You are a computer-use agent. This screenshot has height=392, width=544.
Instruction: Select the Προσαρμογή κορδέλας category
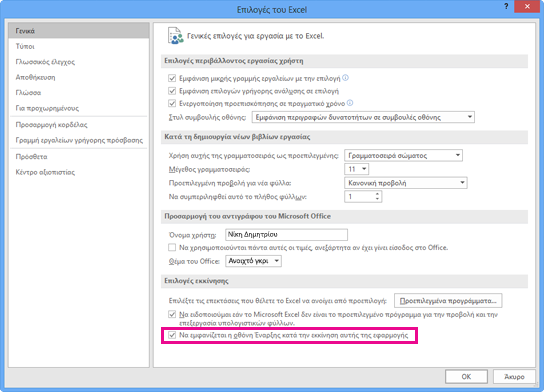(79, 125)
